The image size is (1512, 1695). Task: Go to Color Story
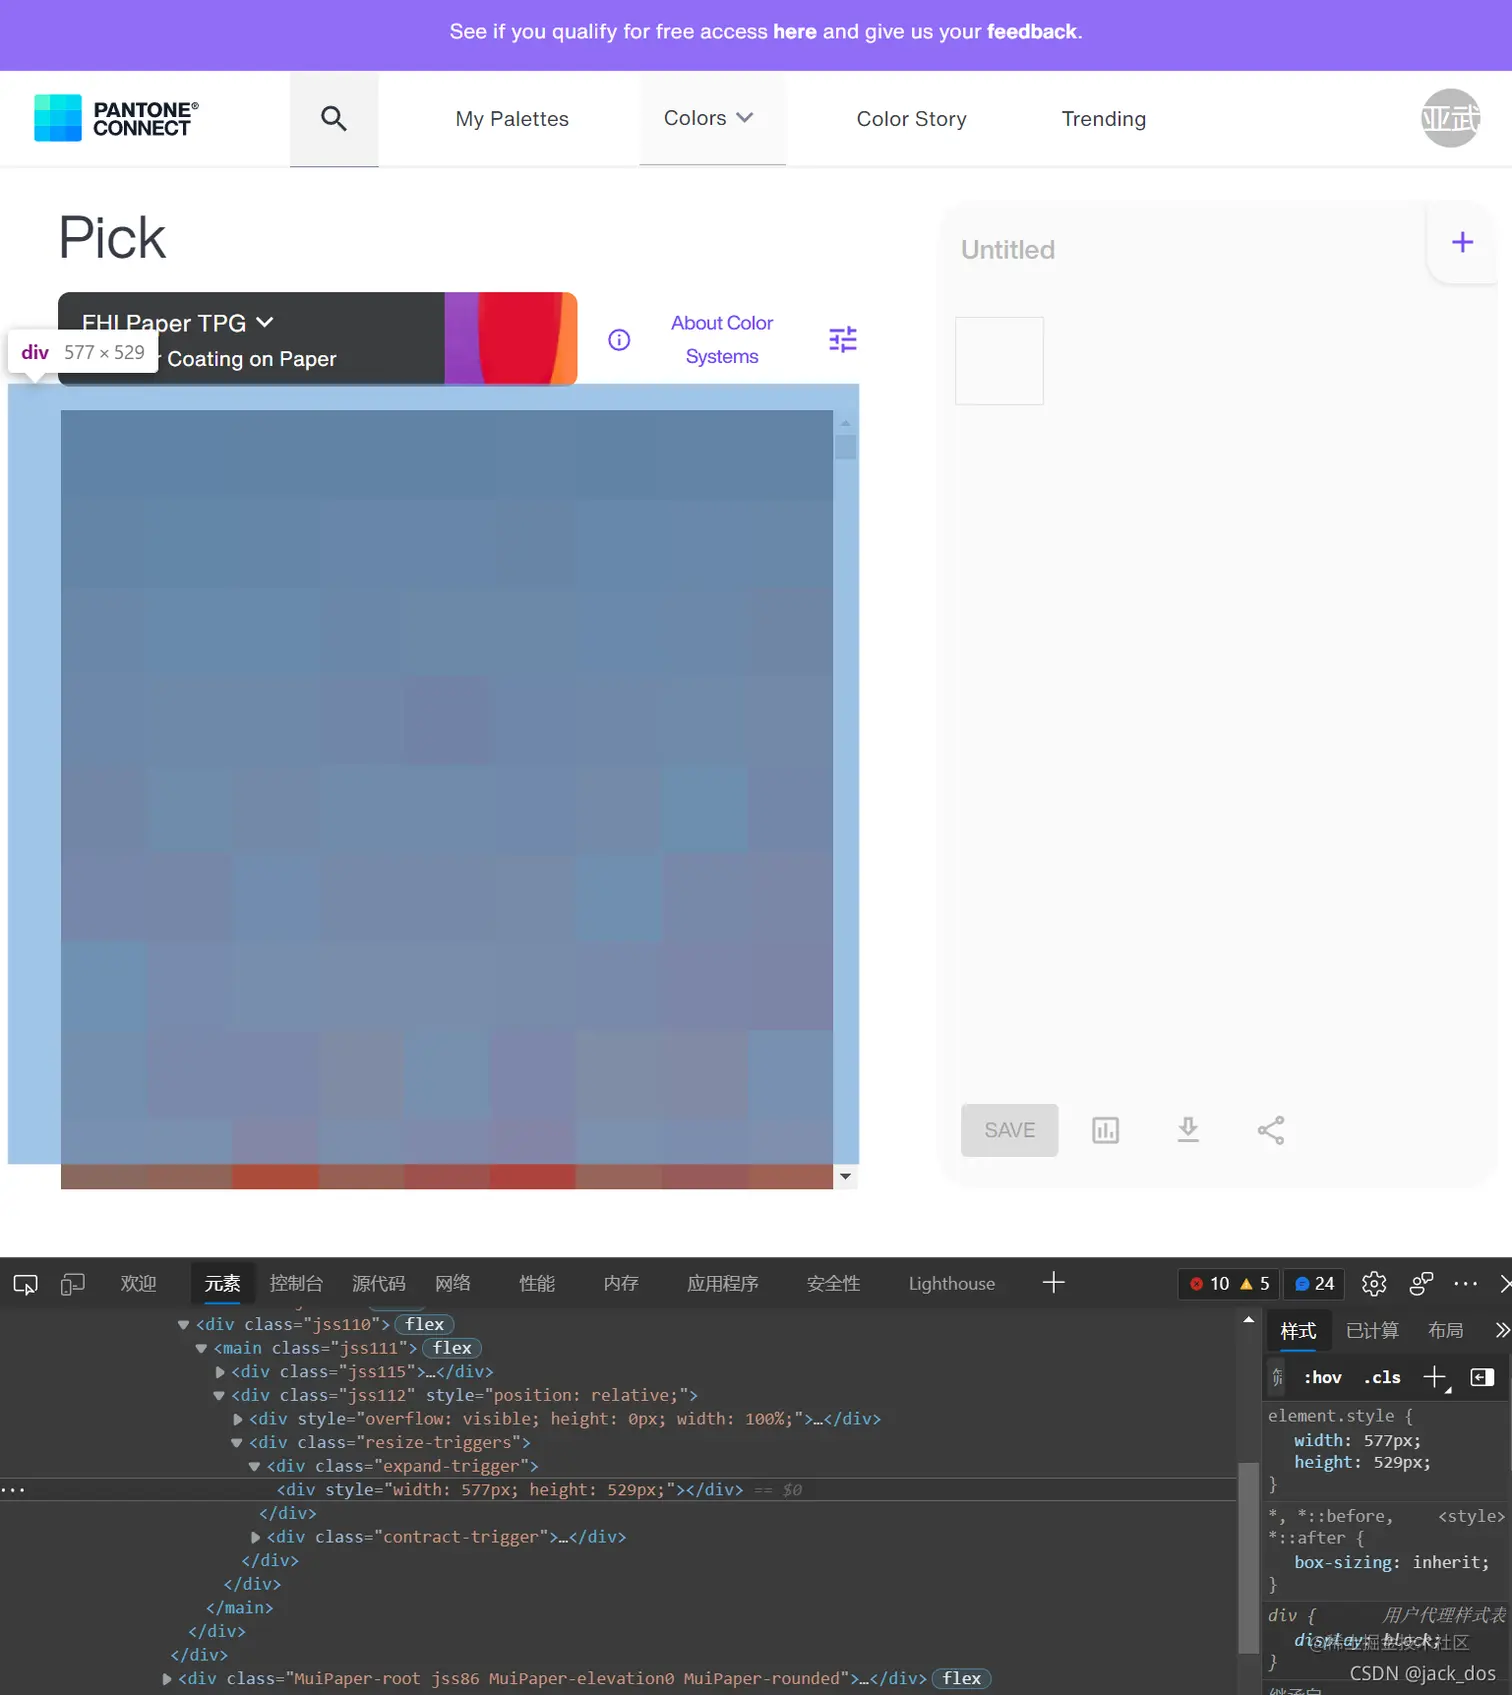(x=911, y=119)
